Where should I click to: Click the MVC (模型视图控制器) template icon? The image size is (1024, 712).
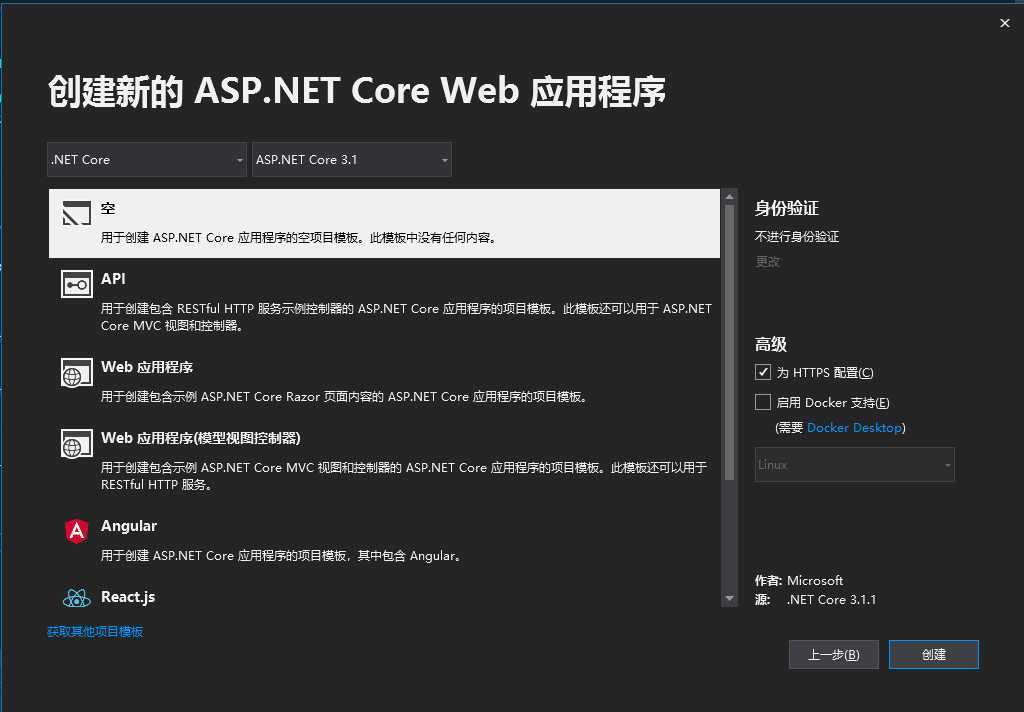76,444
